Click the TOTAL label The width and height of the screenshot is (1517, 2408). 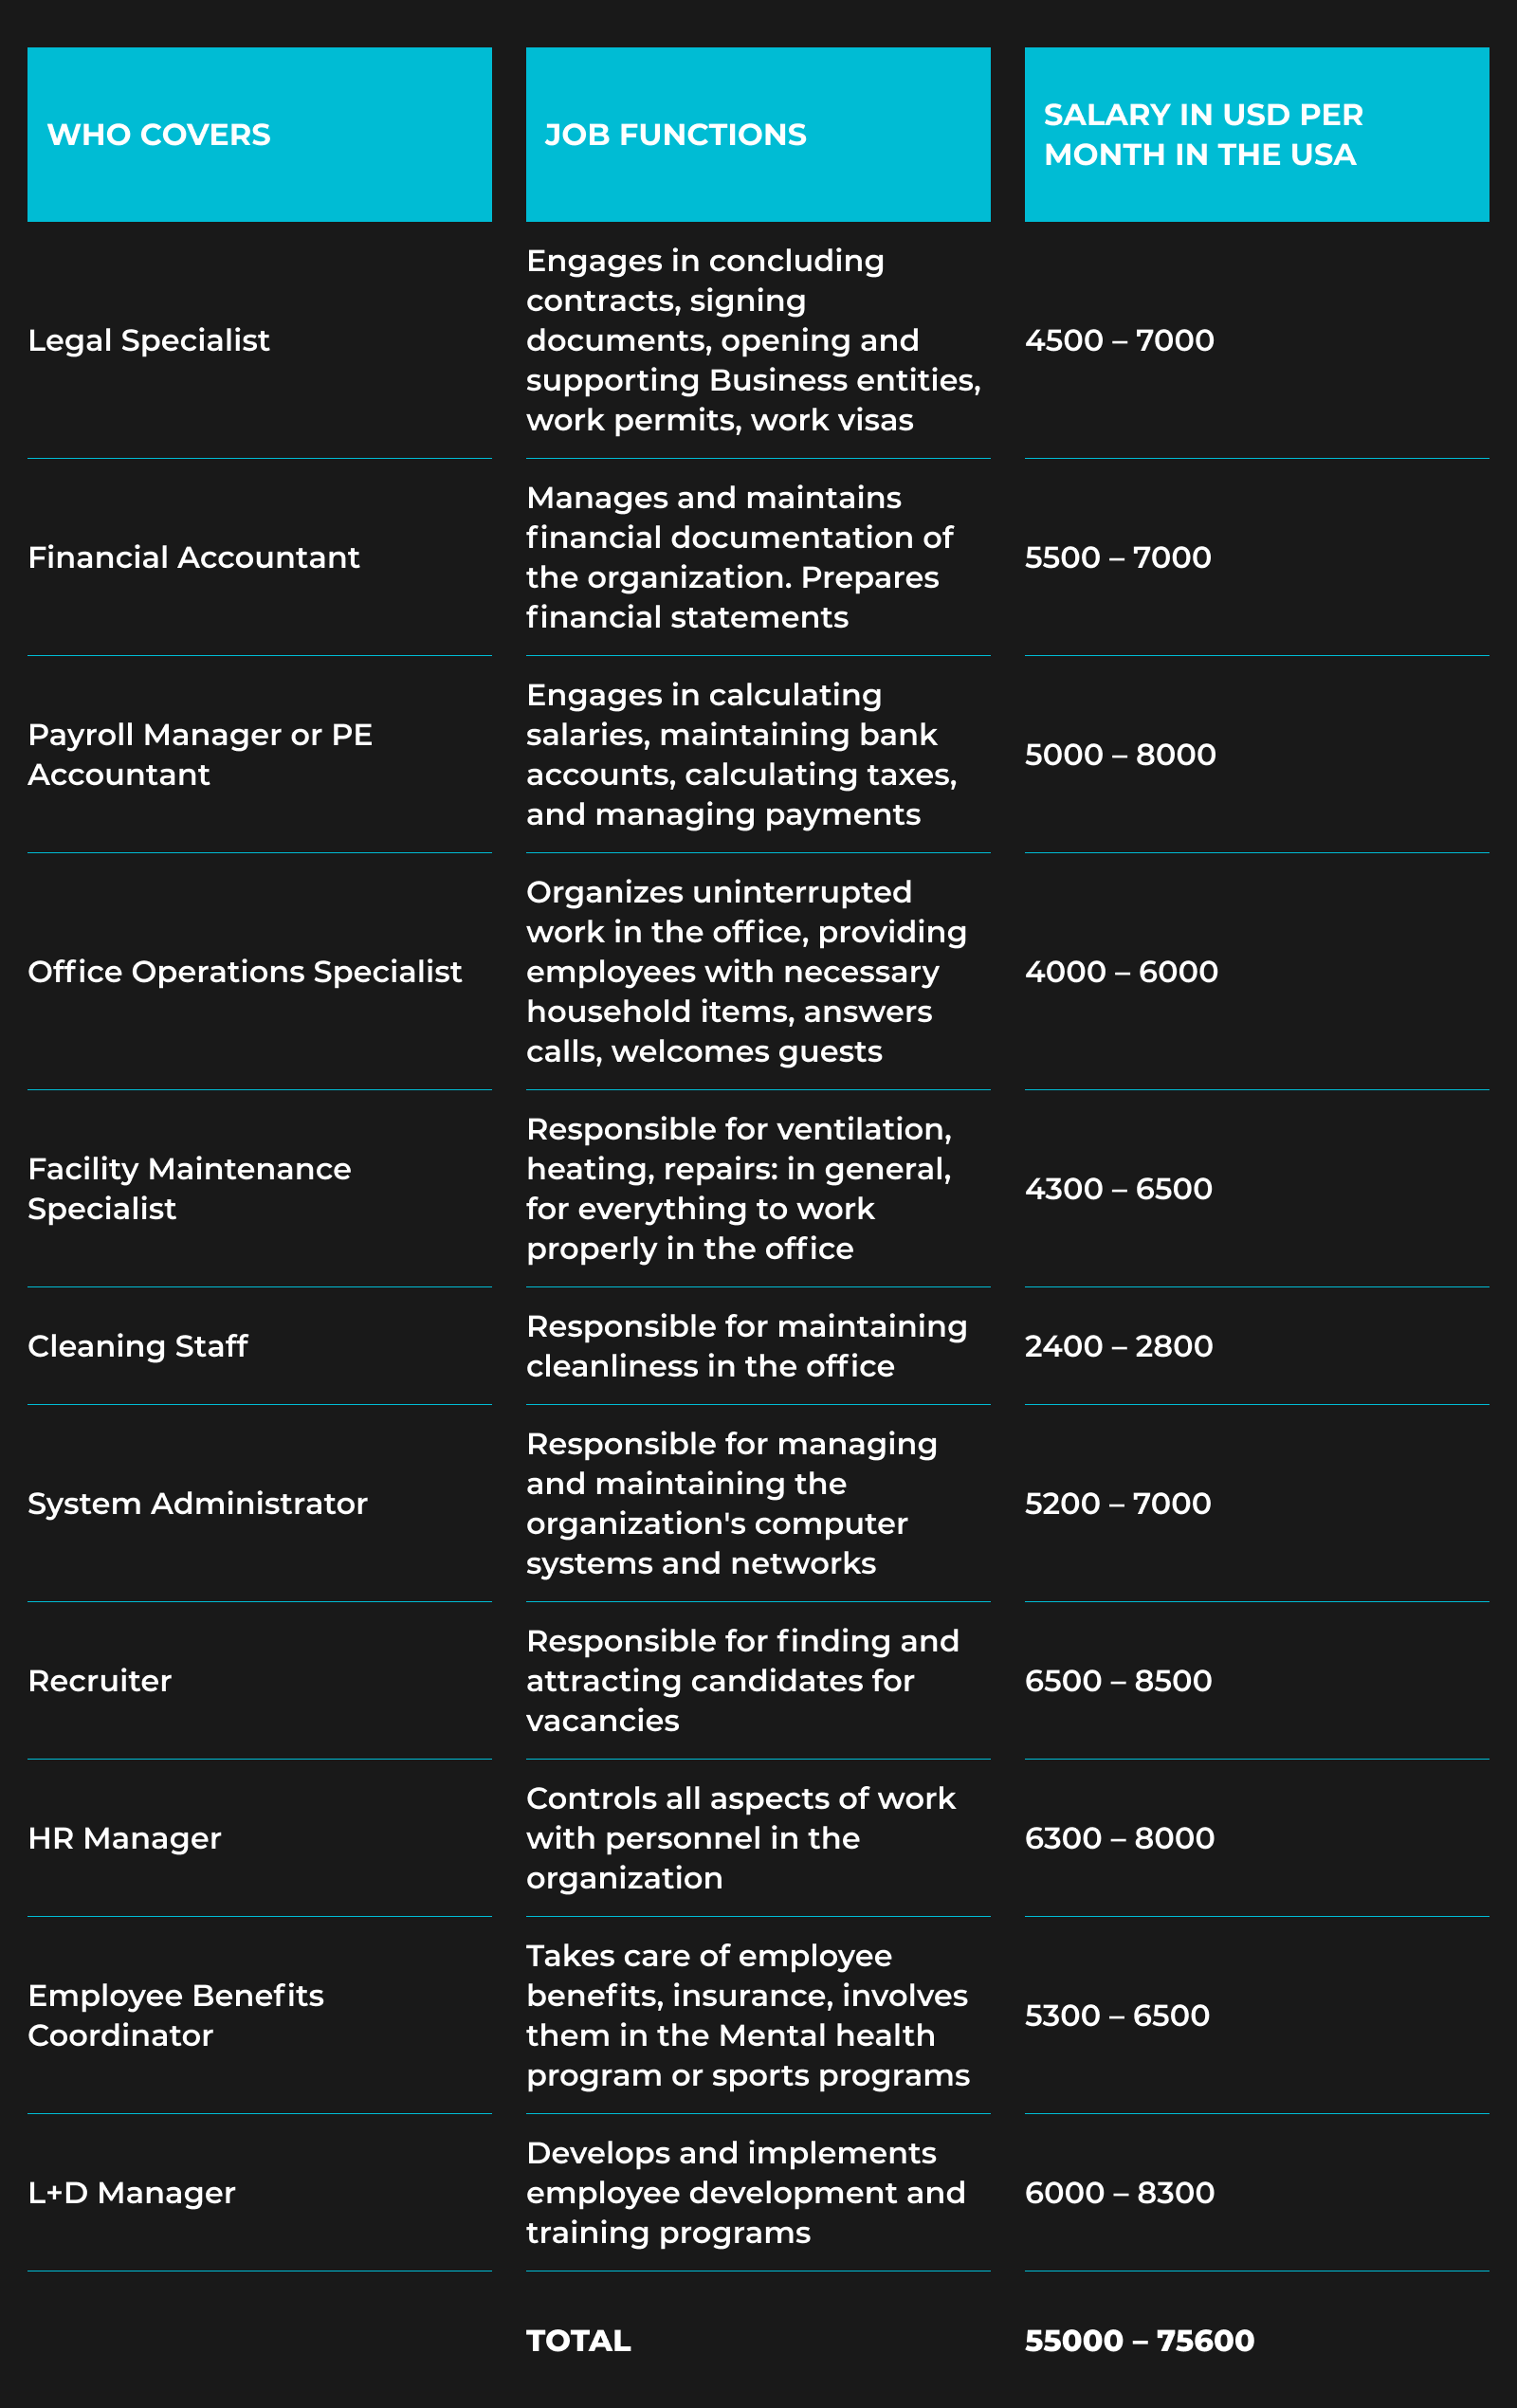pos(578,2341)
